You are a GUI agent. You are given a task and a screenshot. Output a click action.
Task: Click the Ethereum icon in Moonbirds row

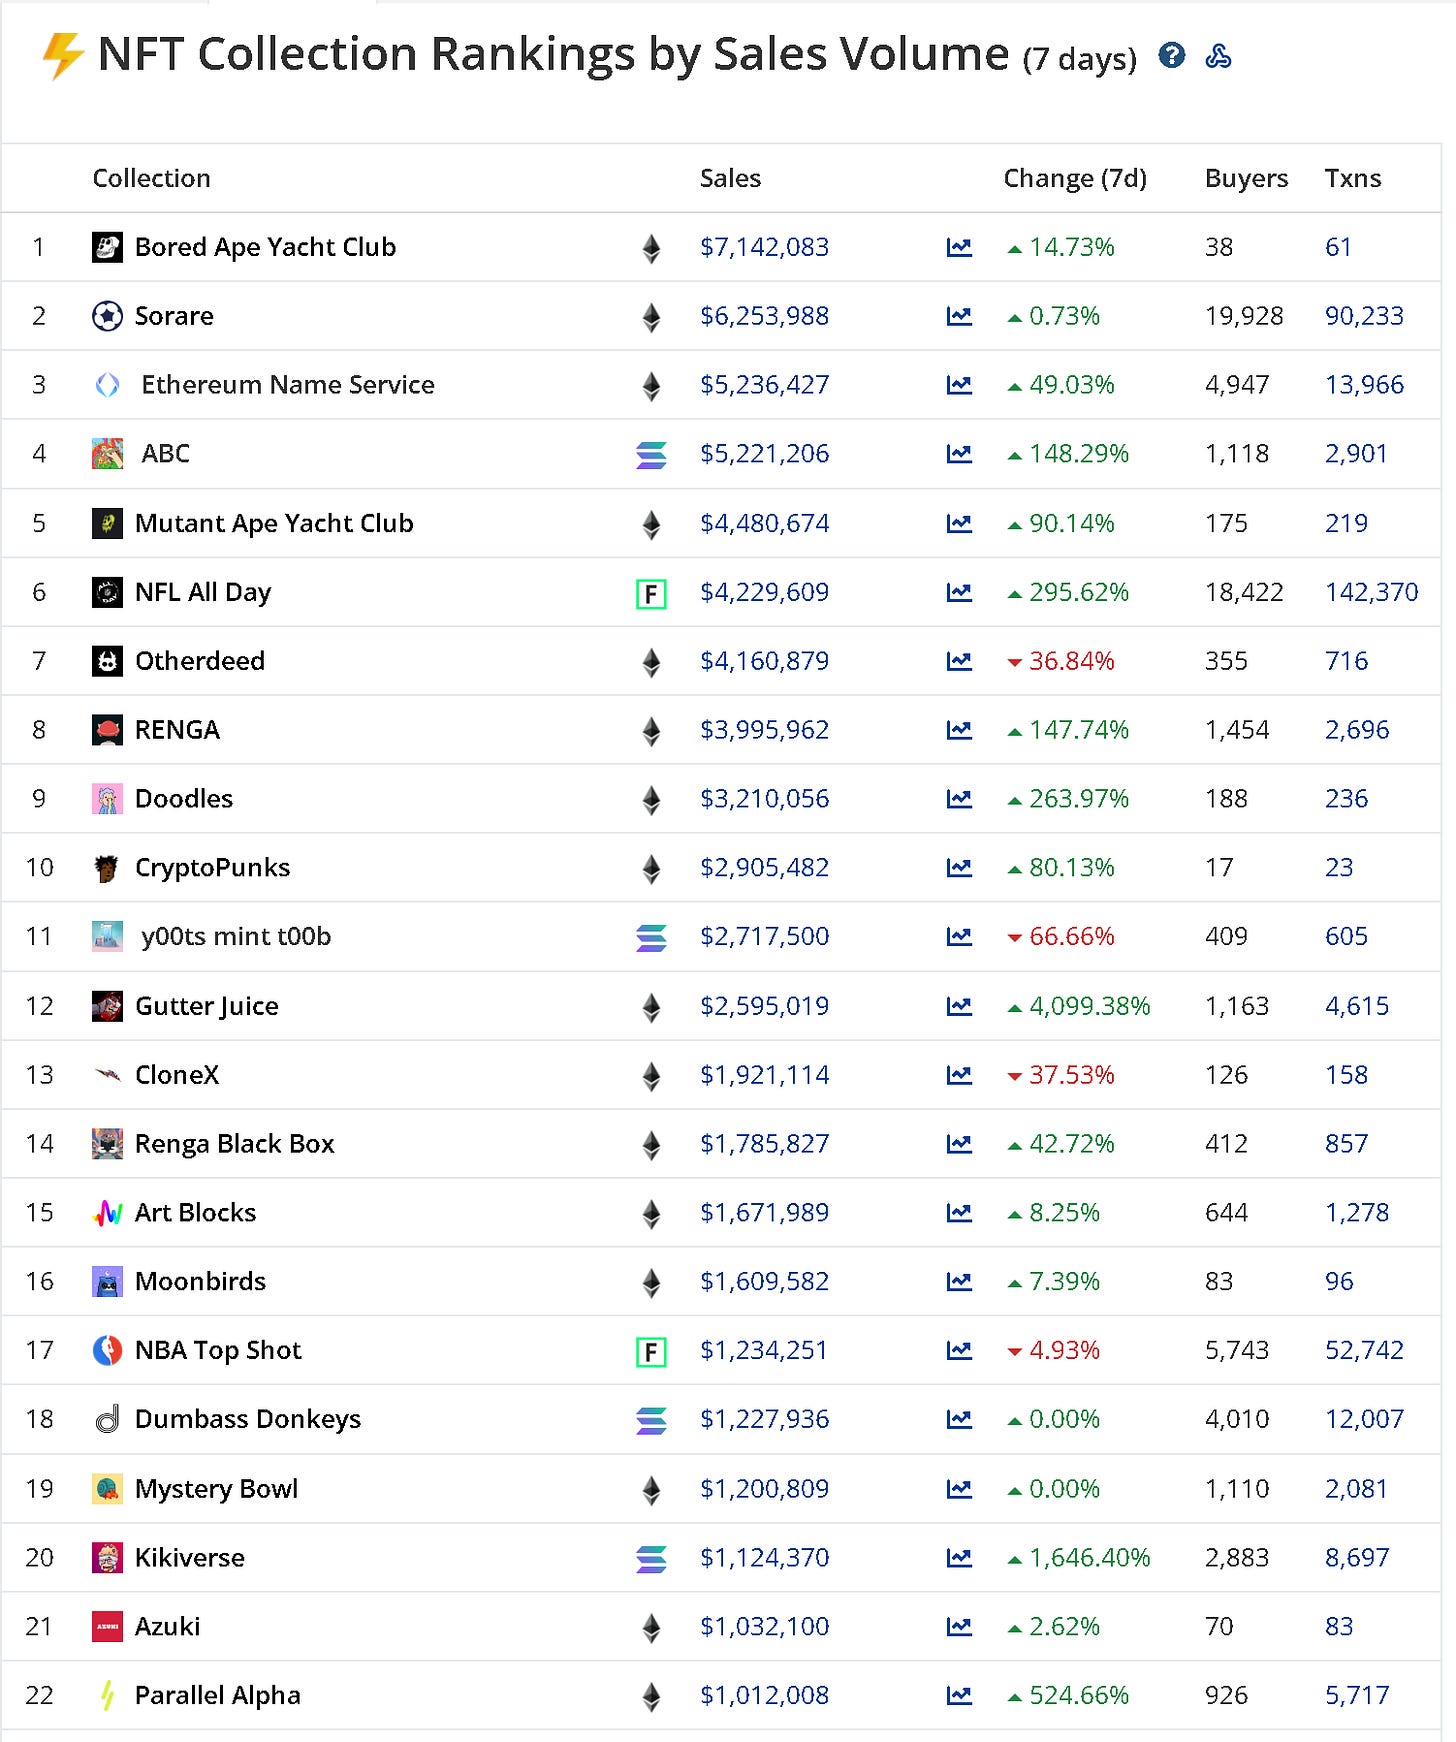pos(651,1283)
